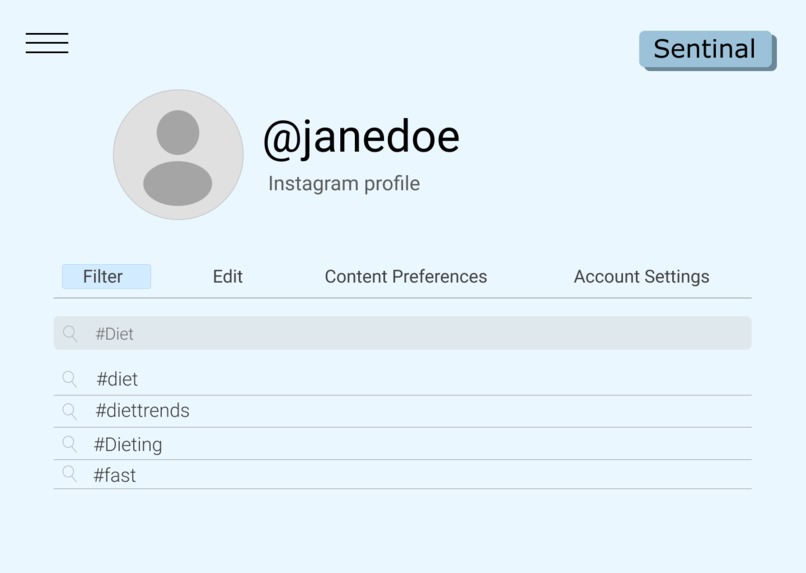
Task: Click the magnifier icon beside #Dieting
Action: click(69, 444)
